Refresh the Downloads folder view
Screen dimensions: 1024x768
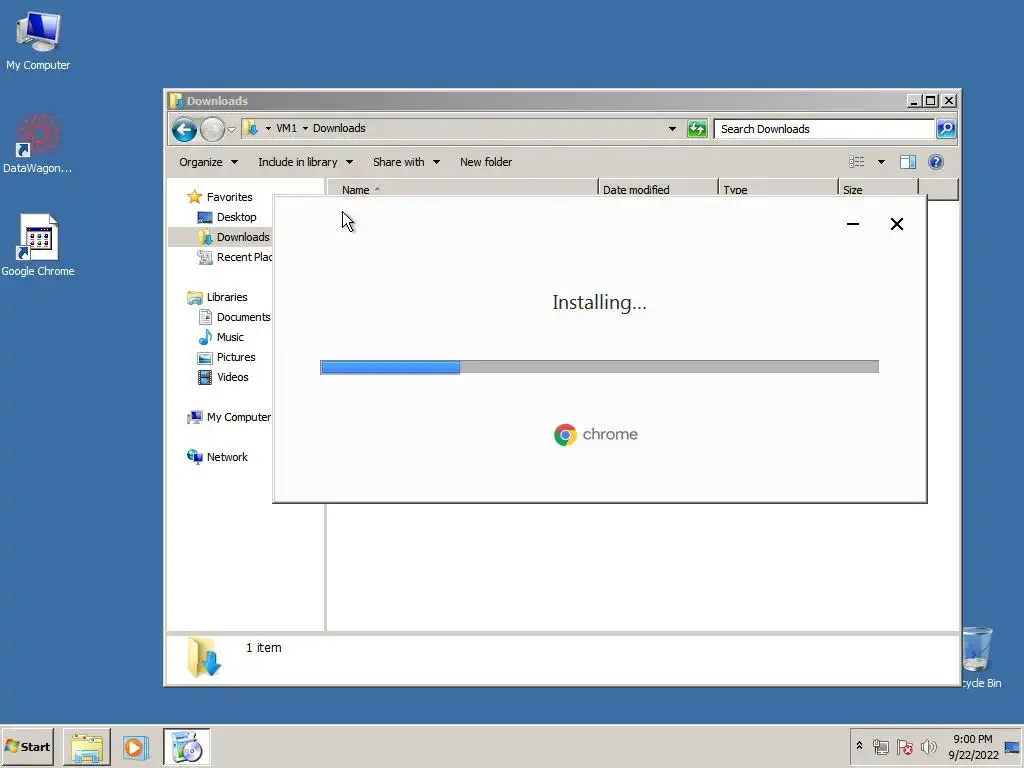coord(697,129)
